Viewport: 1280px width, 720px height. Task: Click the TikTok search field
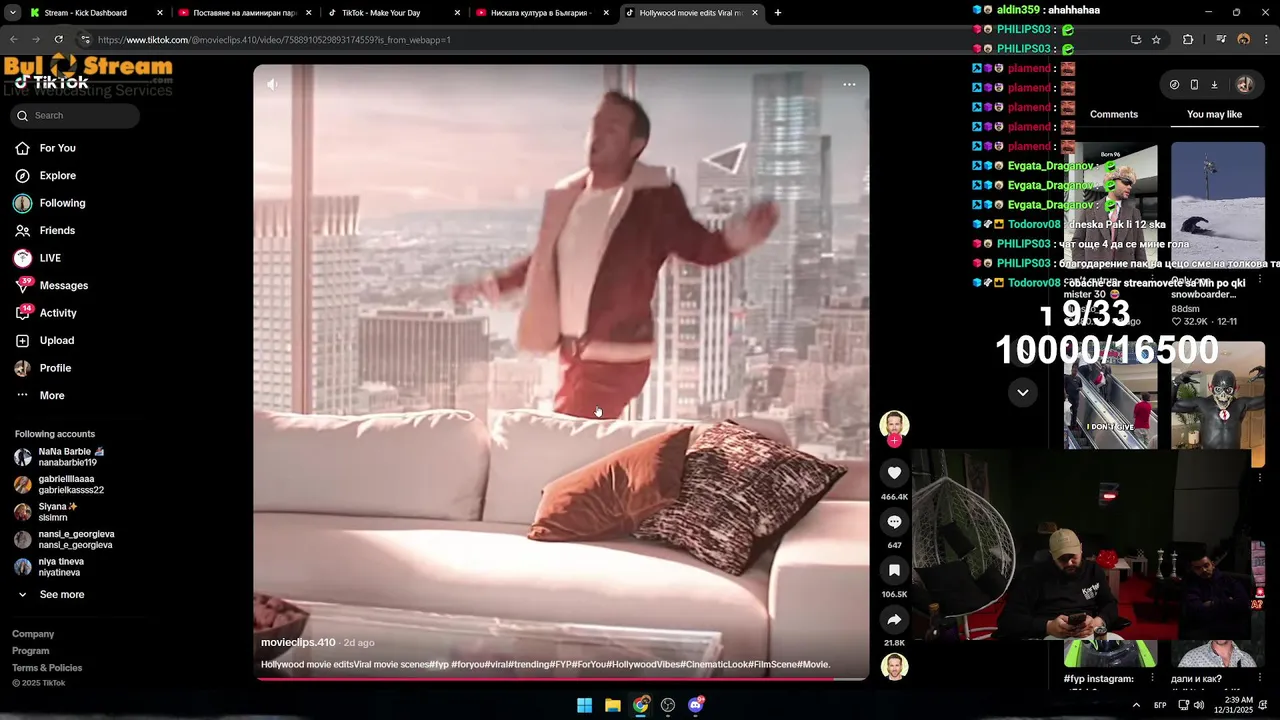[x=75, y=115]
